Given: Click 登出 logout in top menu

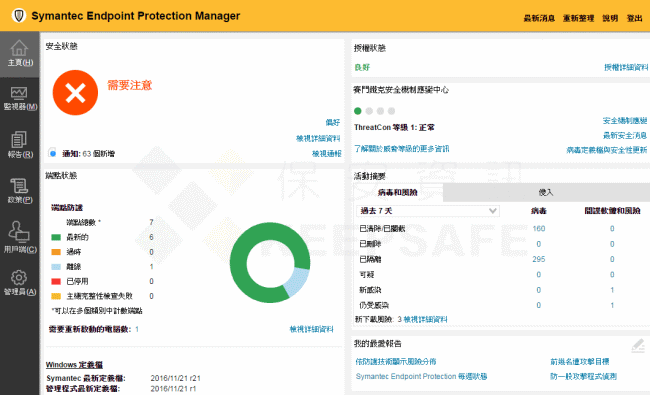Looking at the screenshot, I should [634, 18].
